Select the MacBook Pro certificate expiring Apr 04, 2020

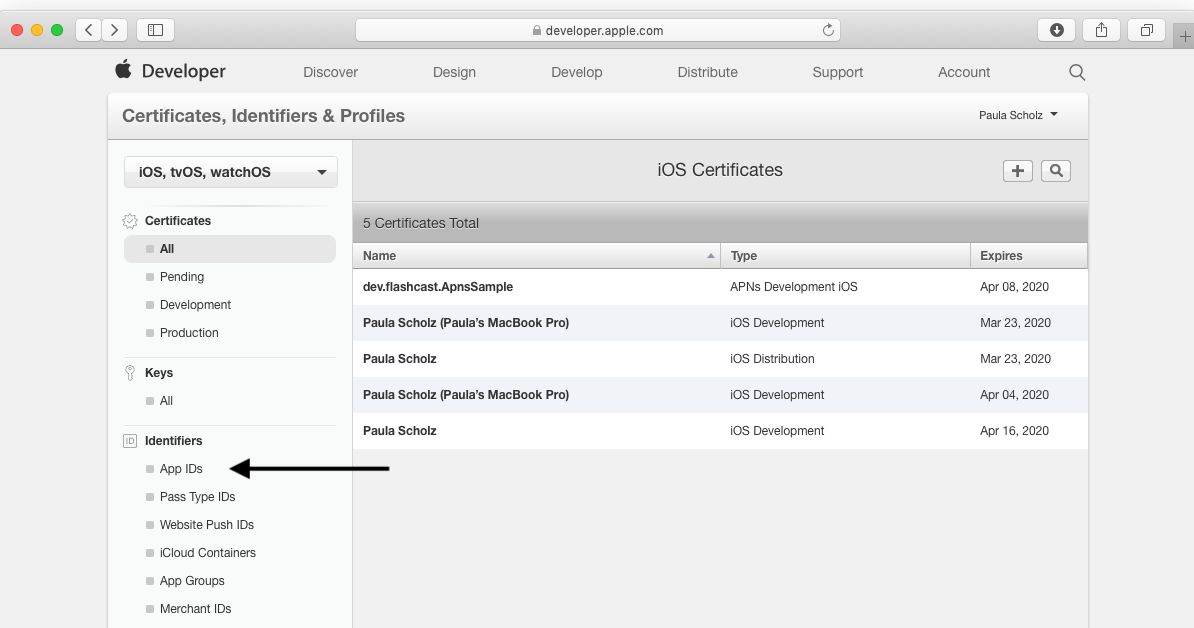(x=720, y=394)
